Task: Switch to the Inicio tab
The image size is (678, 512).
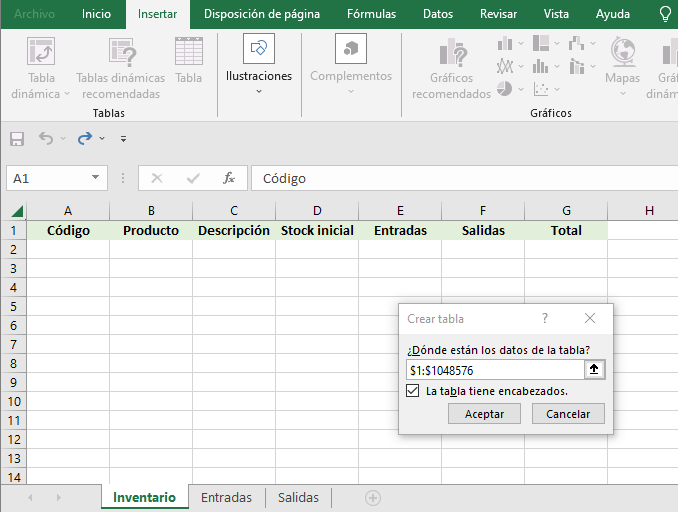Action: point(96,14)
